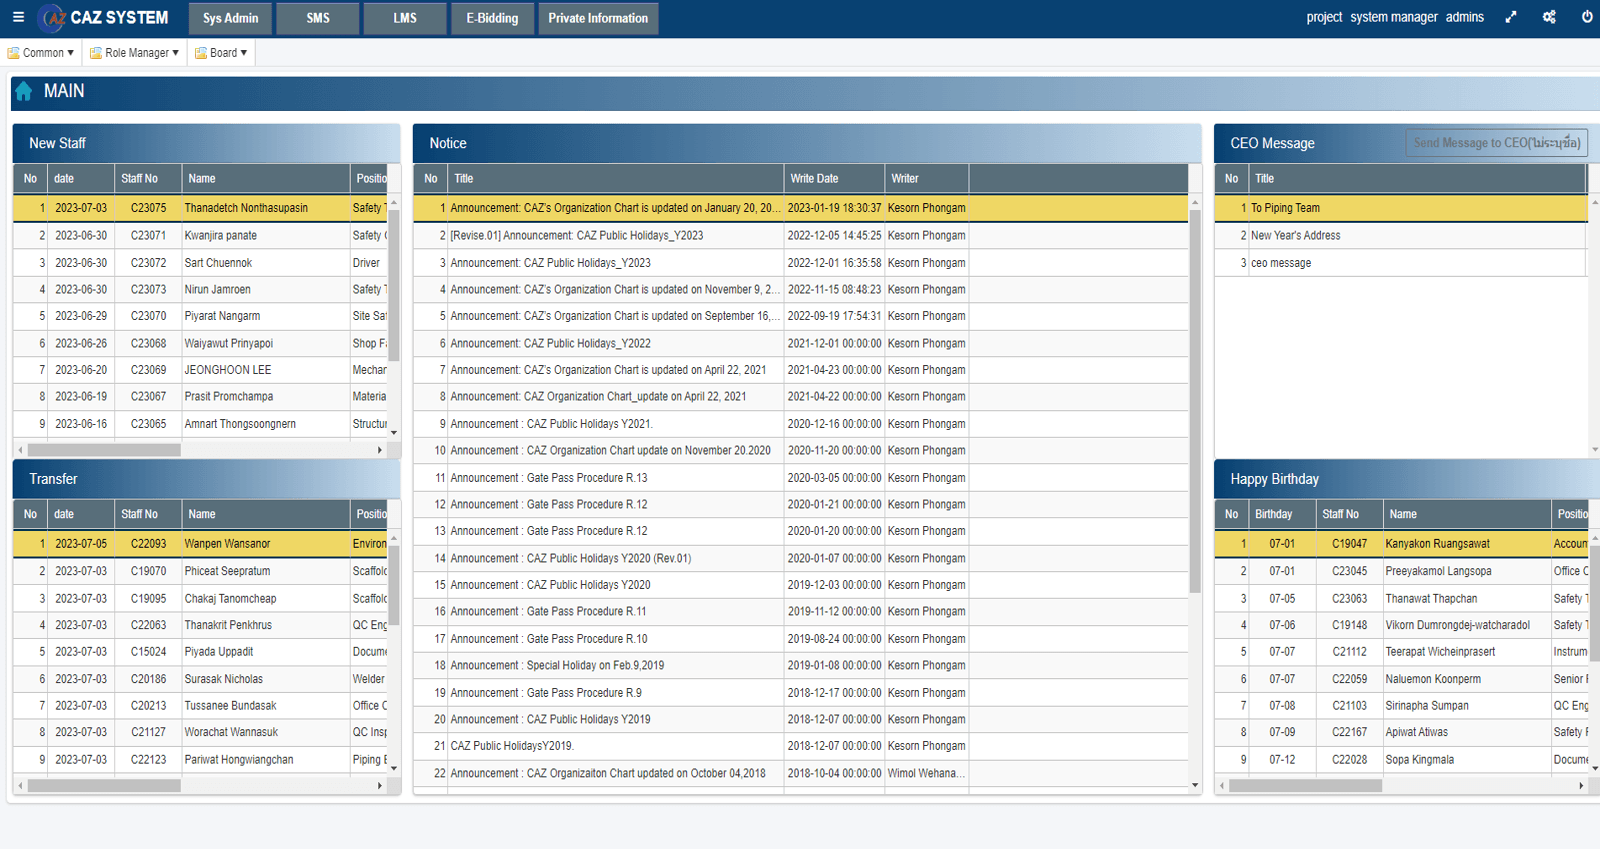1600x849 pixels.
Task: Sort Notice table by Write Date header
Action: point(833,179)
